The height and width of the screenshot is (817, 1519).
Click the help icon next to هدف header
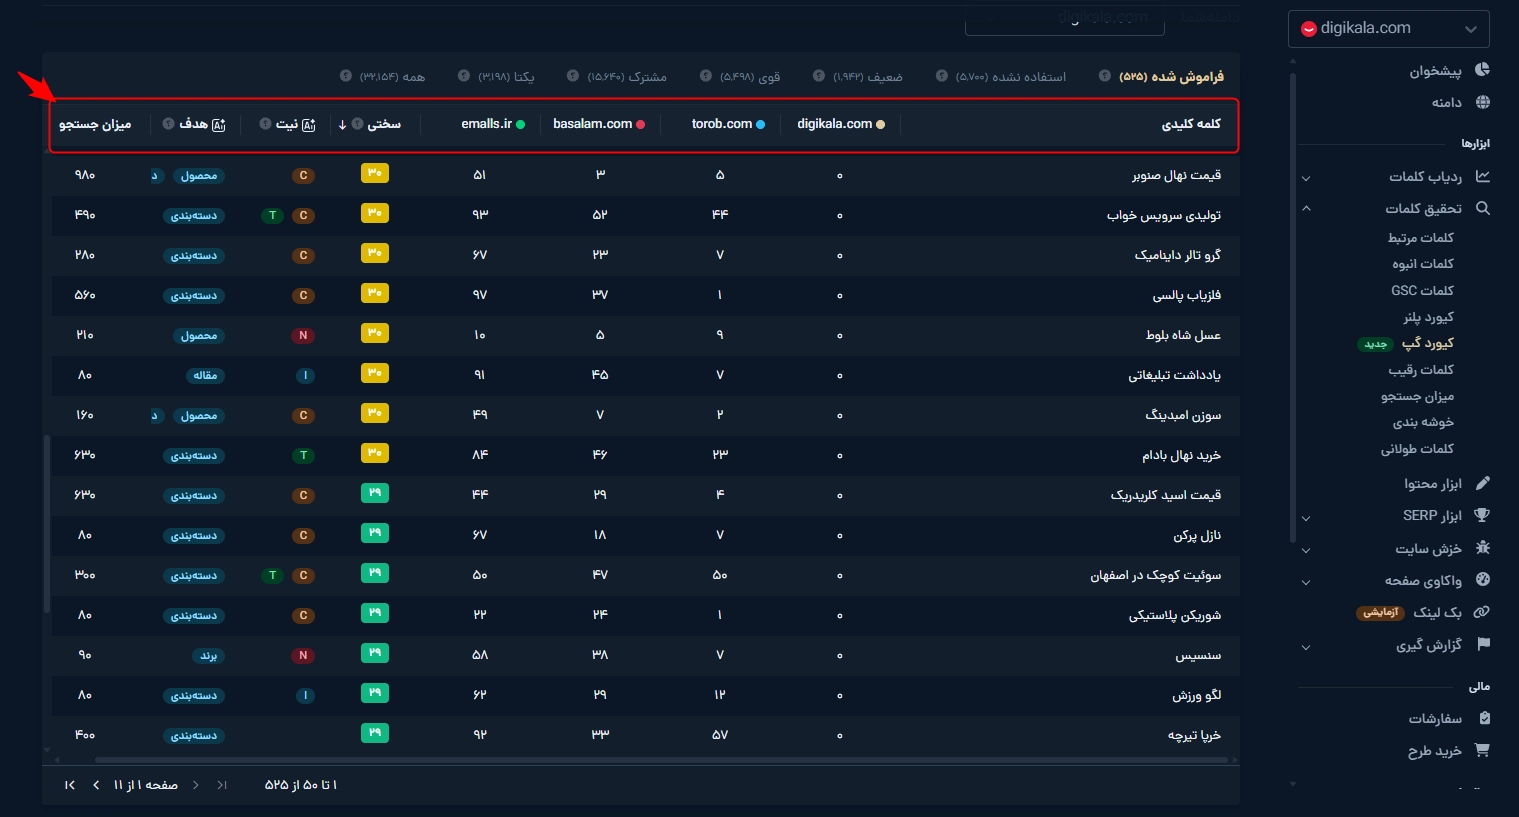coord(168,124)
